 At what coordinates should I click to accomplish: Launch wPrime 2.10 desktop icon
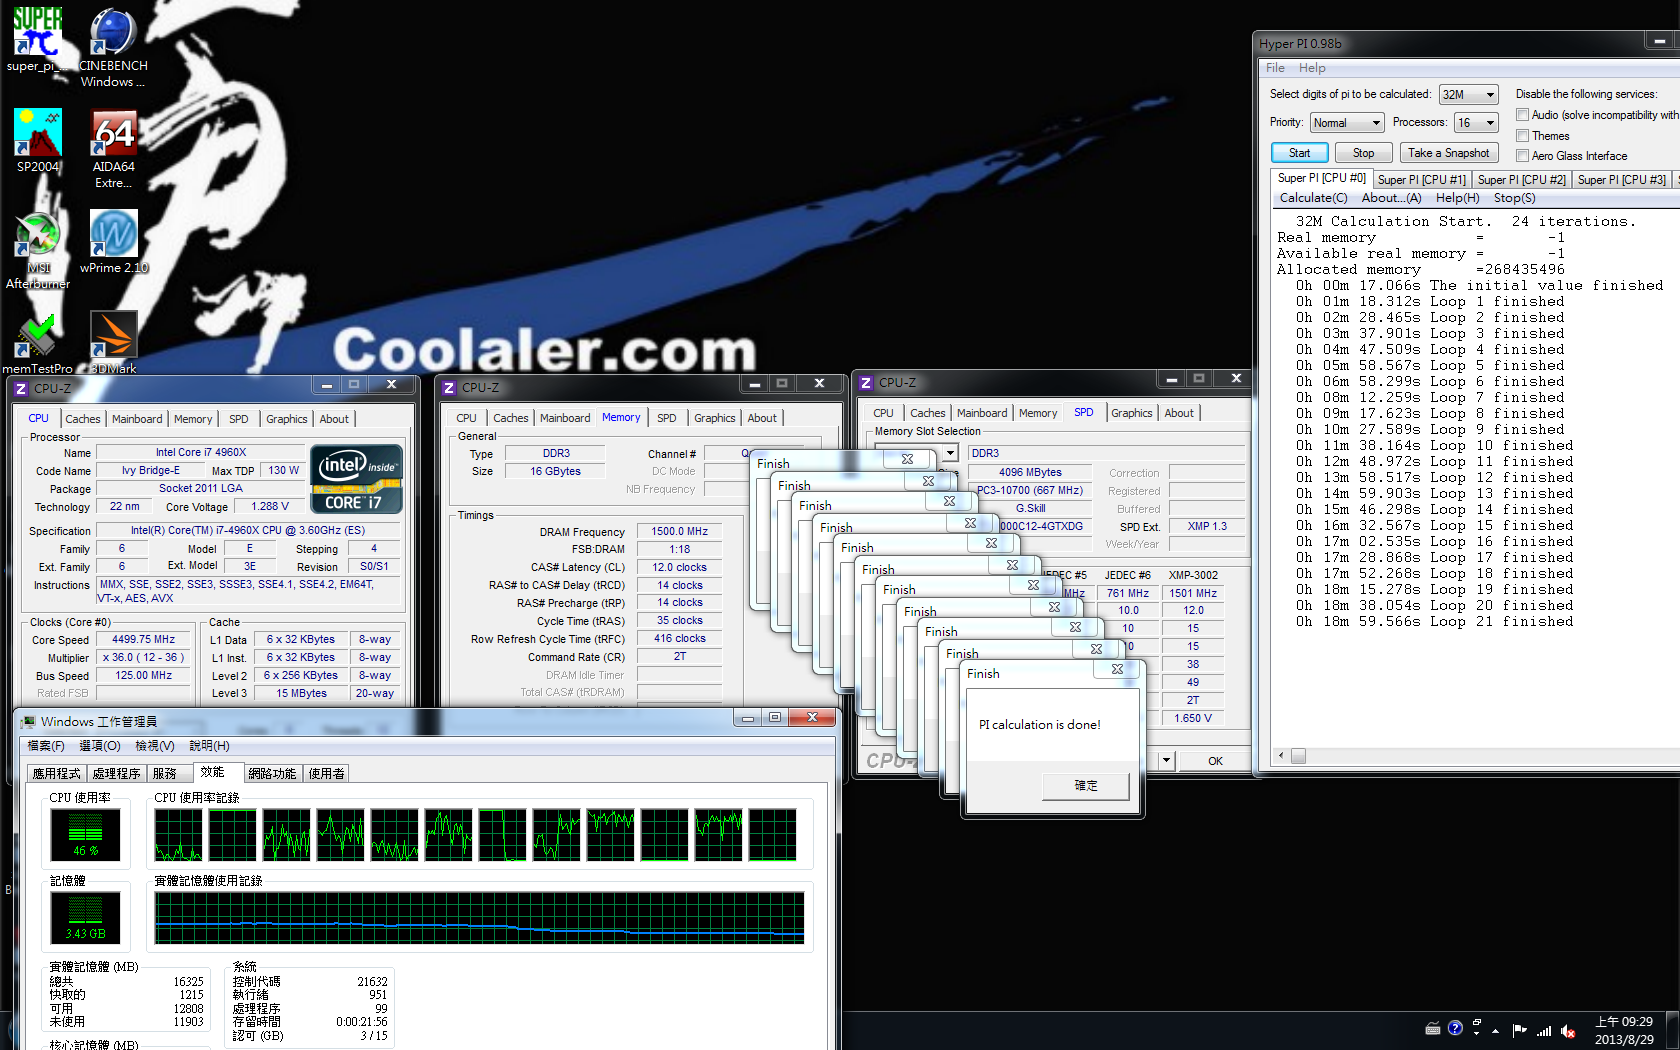pos(113,241)
